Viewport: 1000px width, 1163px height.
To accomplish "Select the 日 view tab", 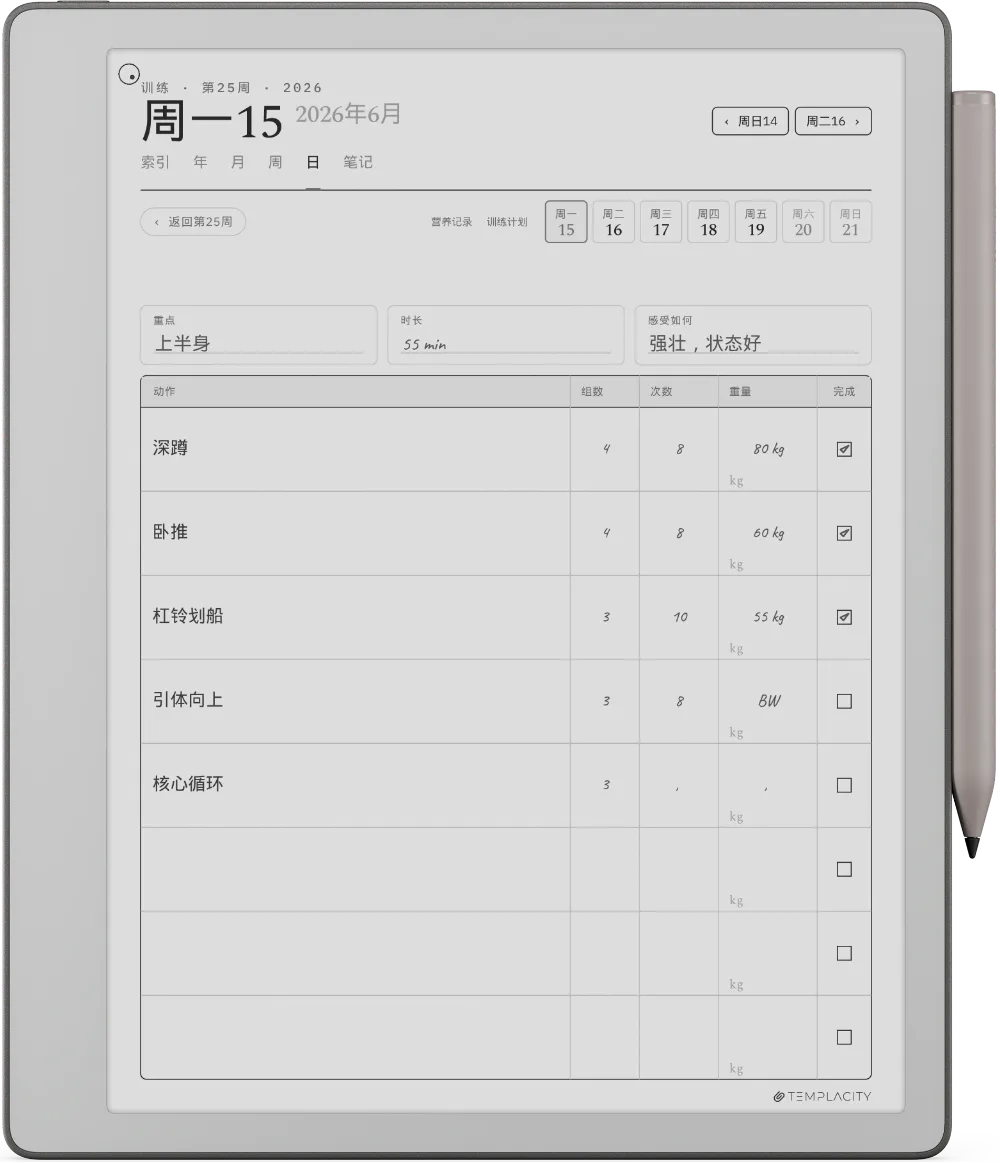I will (x=313, y=162).
